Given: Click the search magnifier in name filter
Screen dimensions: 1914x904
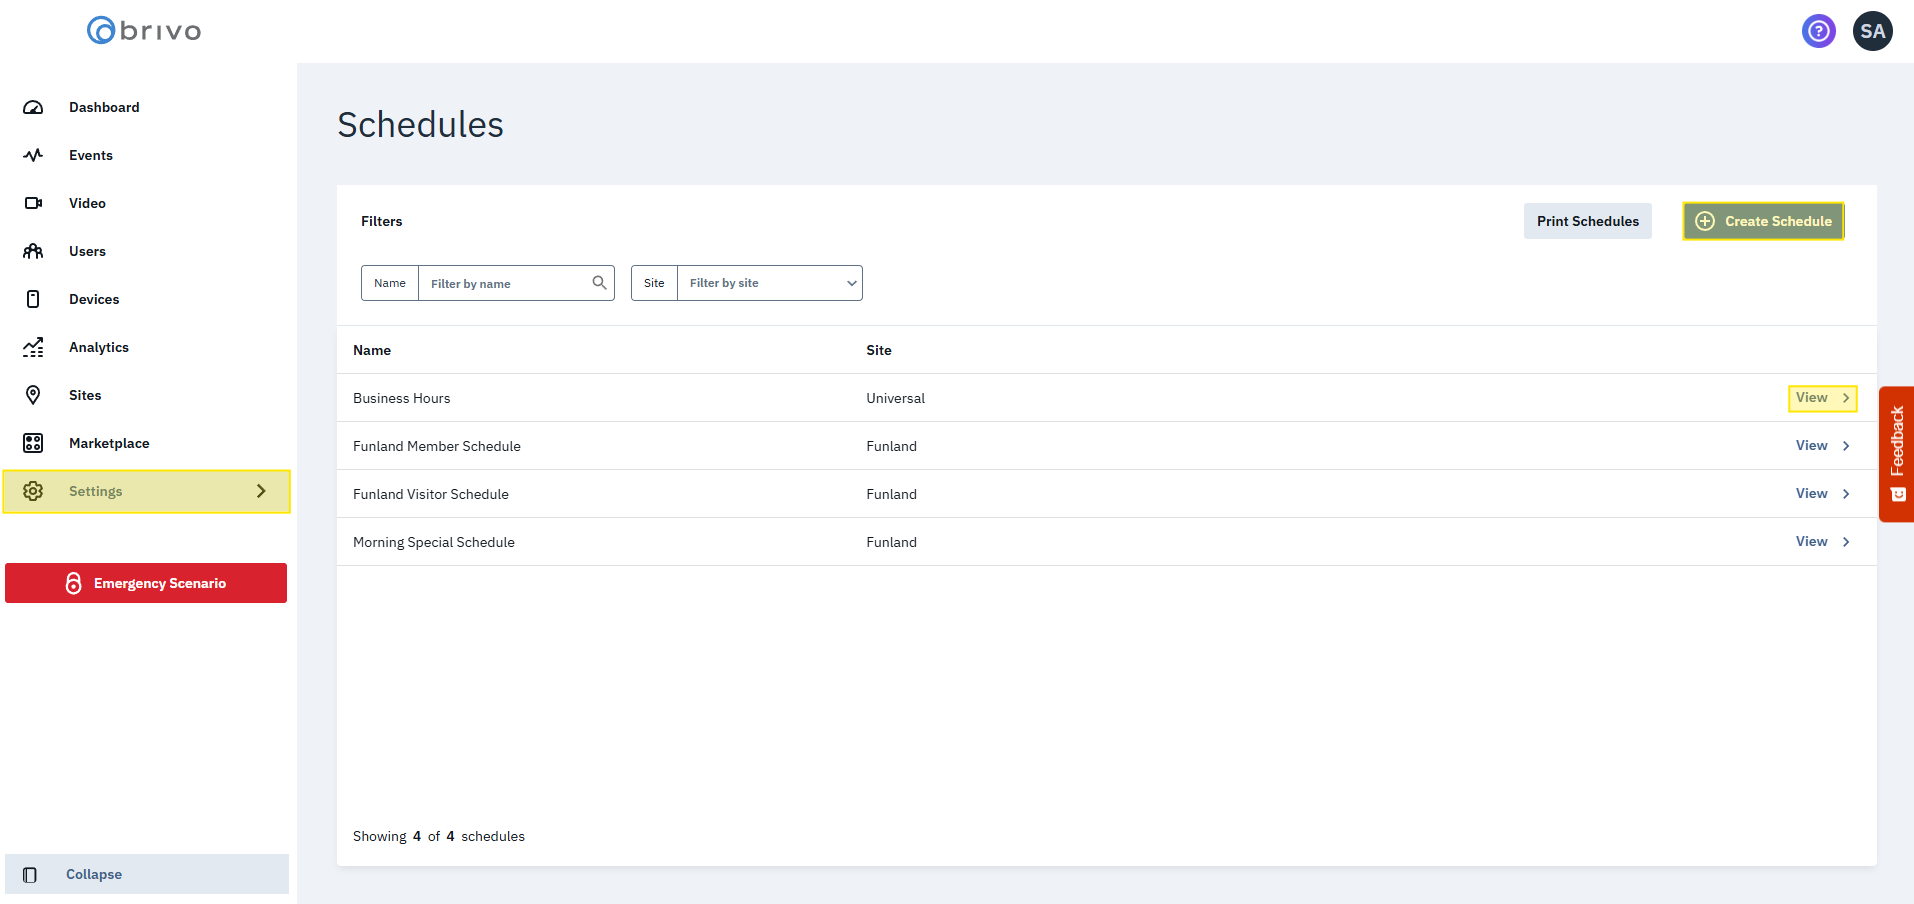Looking at the screenshot, I should coord(599,283).
